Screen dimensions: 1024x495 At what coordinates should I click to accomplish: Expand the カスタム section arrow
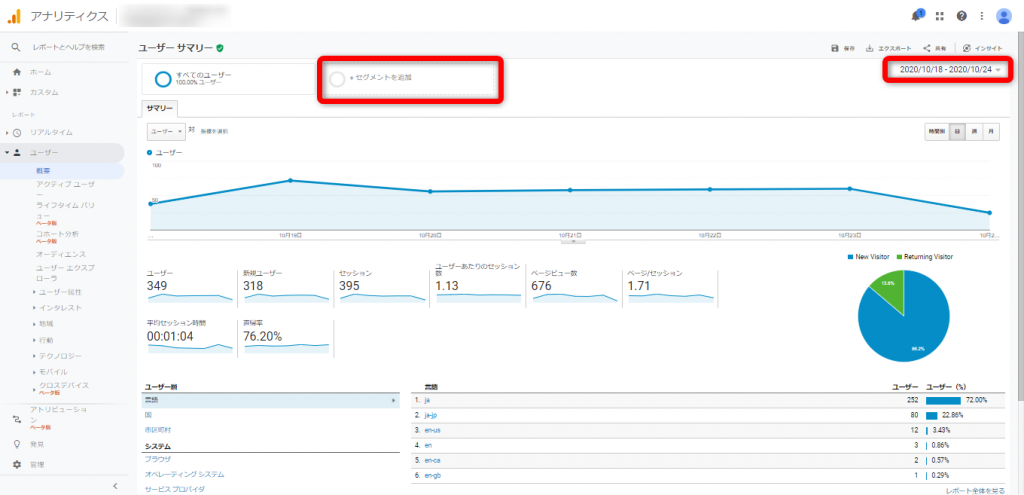click(x=7, y=92)
